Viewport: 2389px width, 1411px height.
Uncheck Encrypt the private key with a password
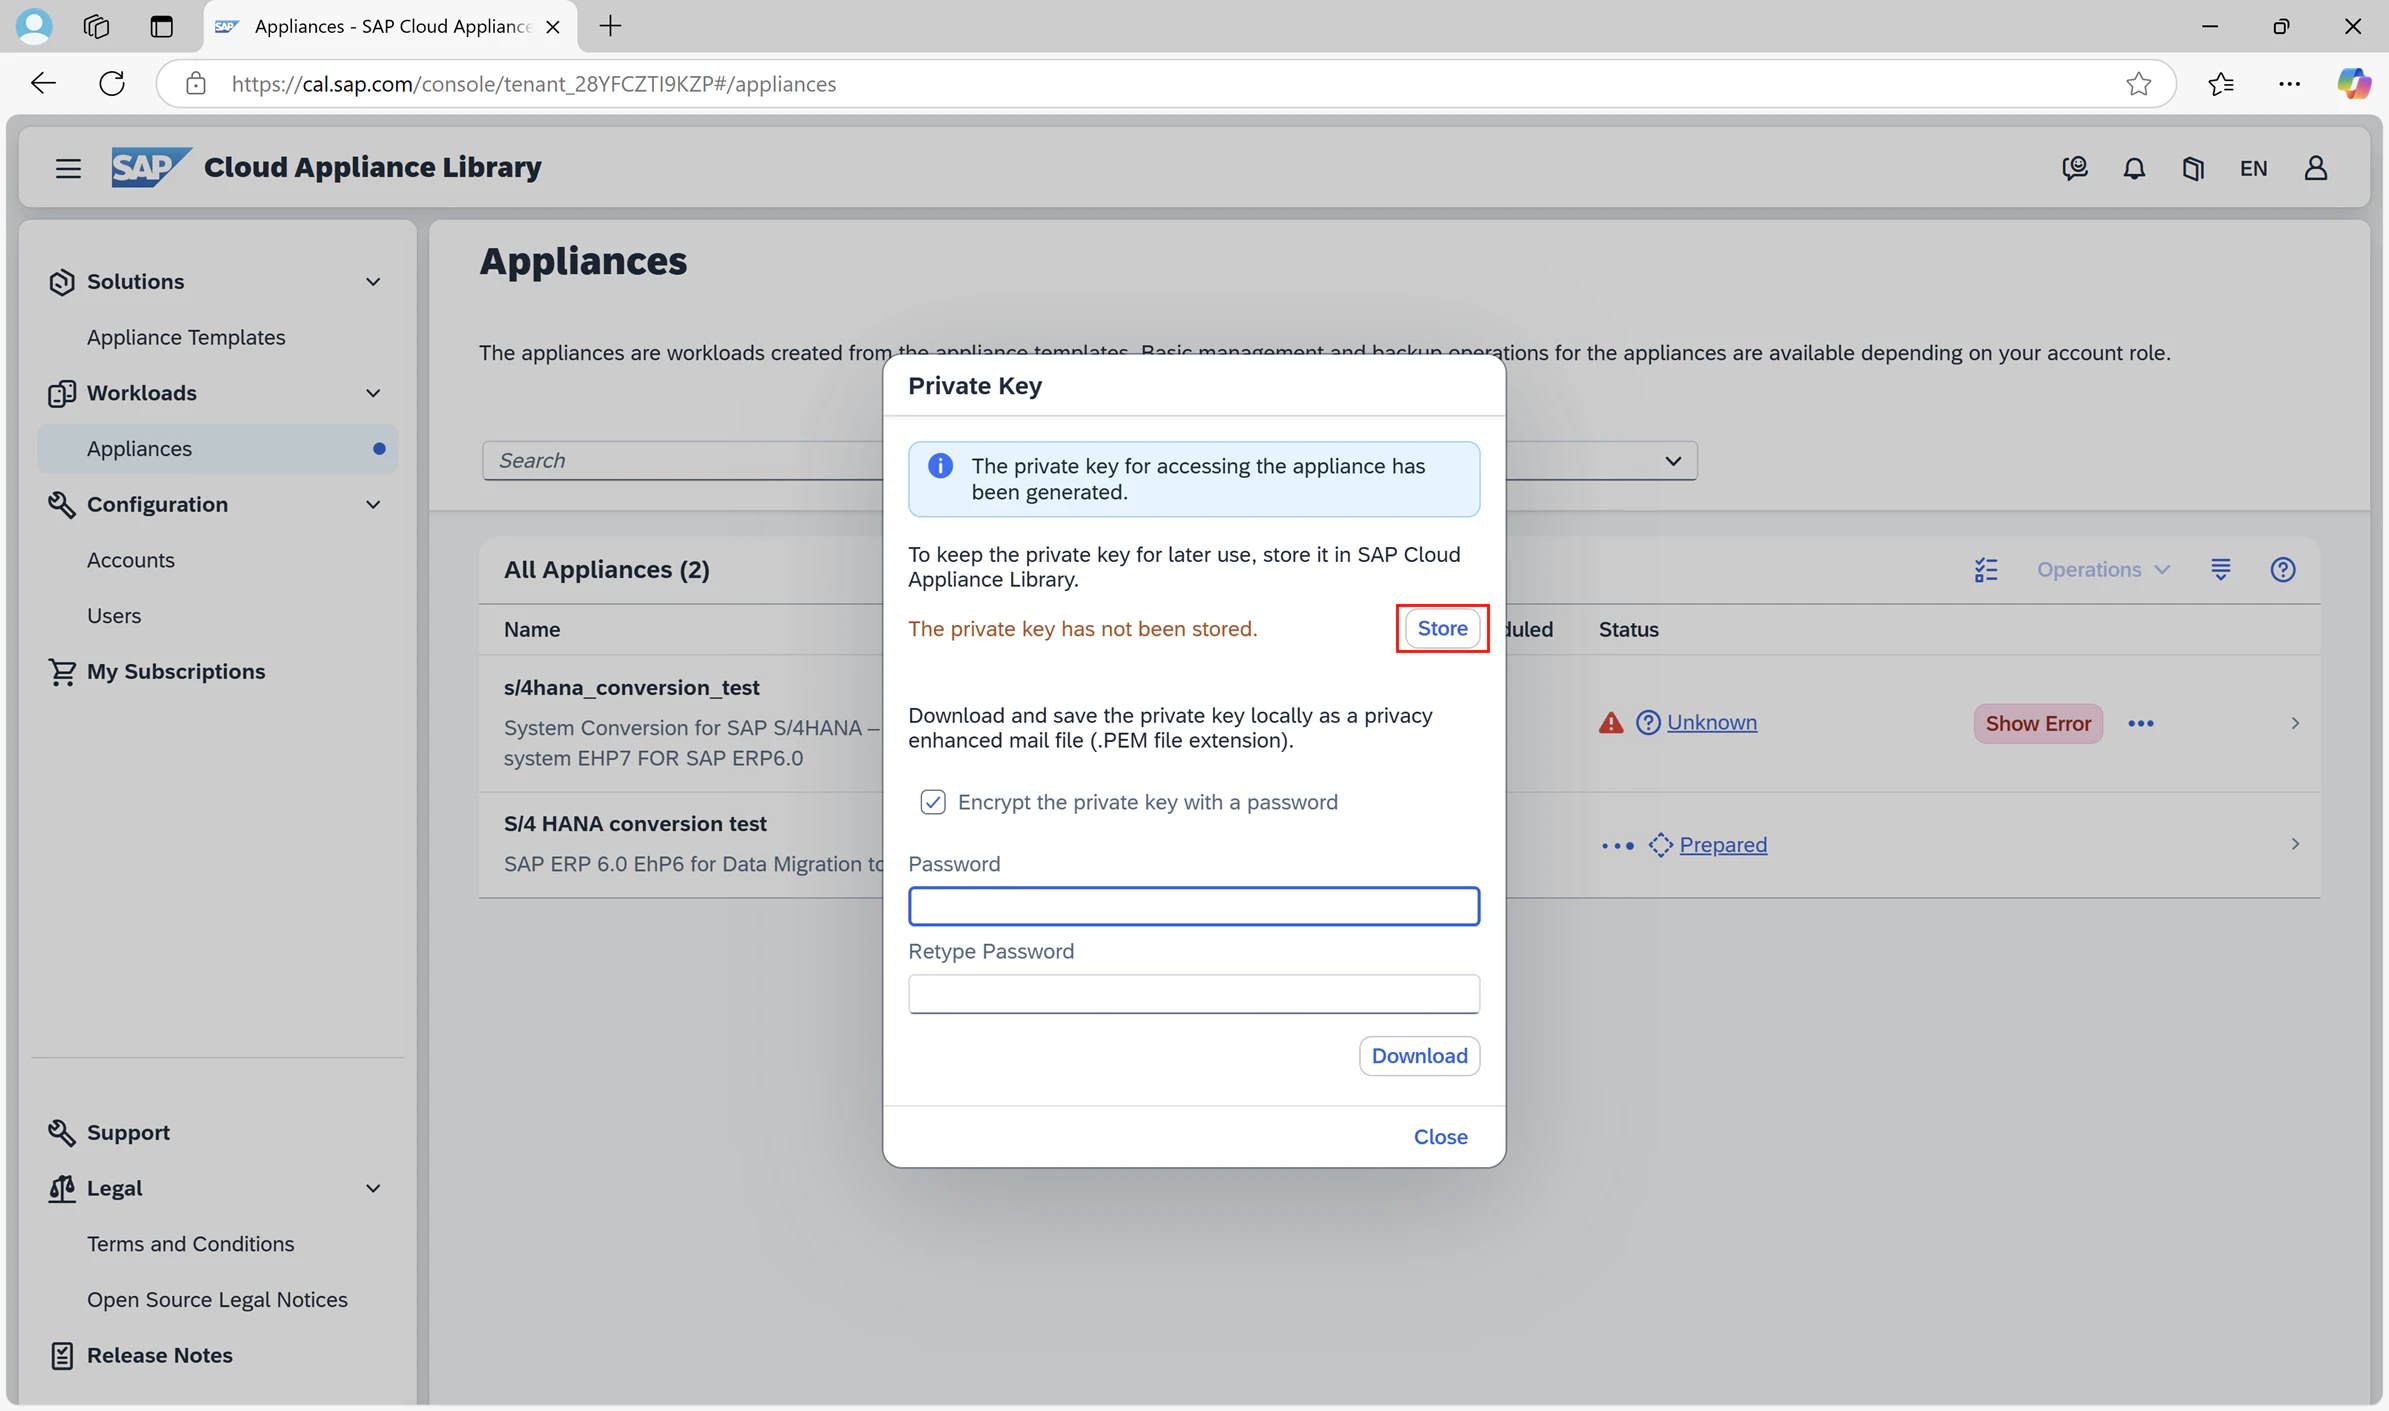coord(933,803)
